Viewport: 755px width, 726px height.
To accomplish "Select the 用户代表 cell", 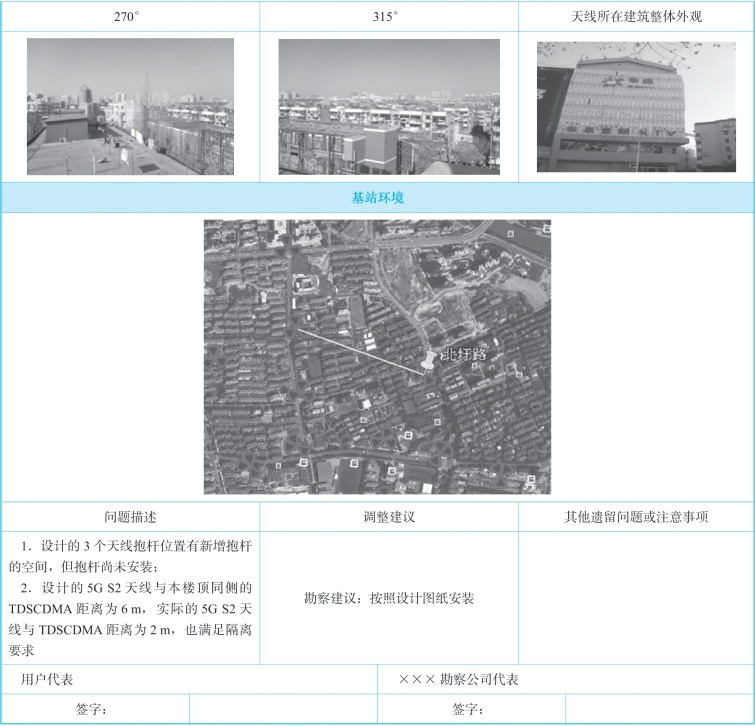I will 189,679.
